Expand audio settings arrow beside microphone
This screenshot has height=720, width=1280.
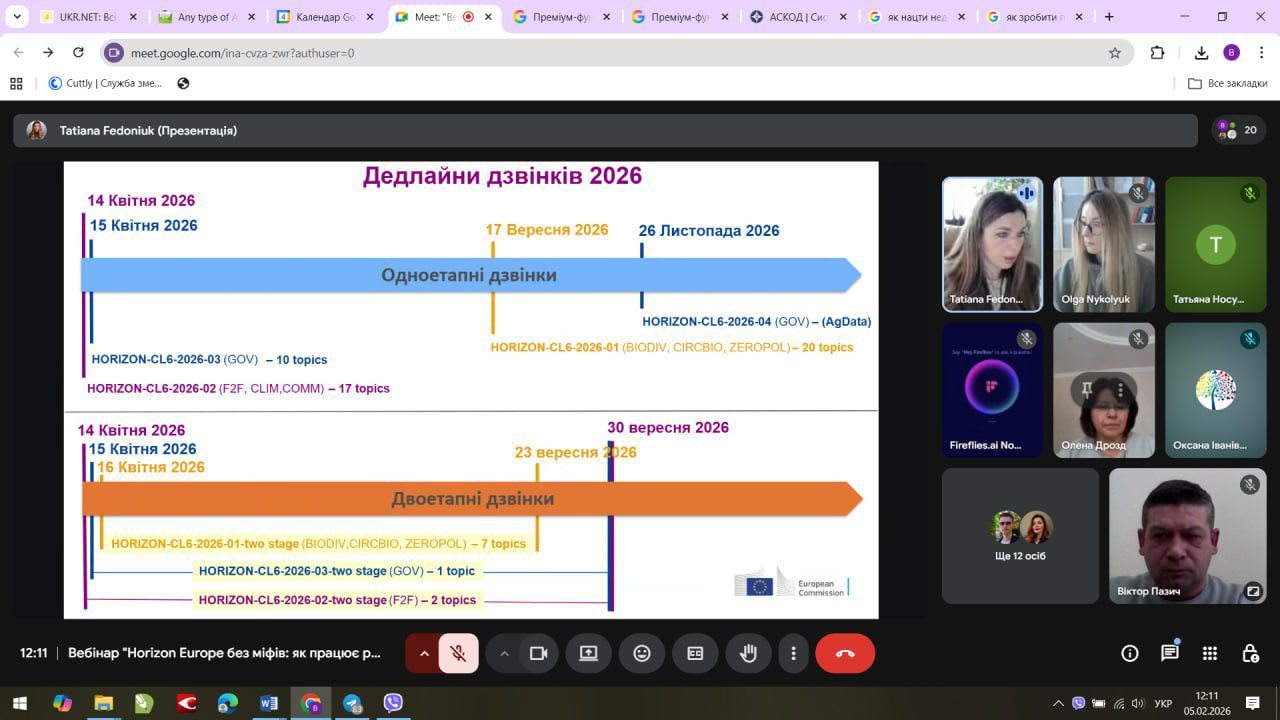pos(424,653)
